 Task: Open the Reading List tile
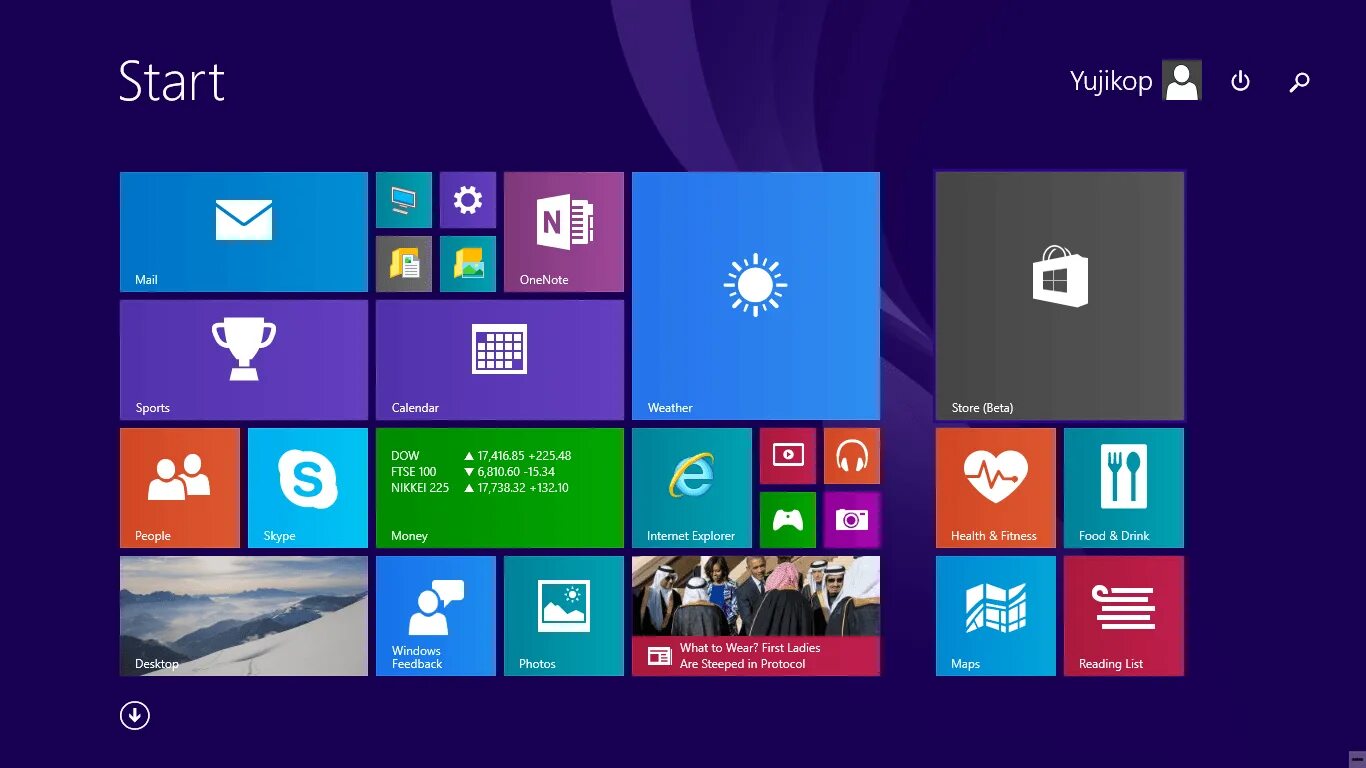pos(1124,616)
